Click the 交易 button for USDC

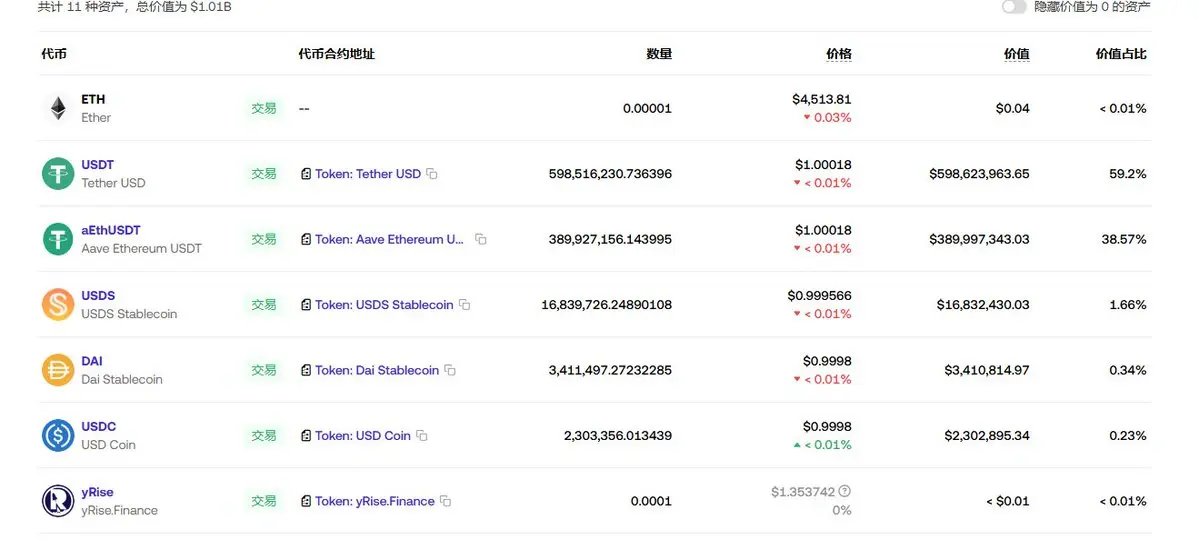[x=264, y=435]
